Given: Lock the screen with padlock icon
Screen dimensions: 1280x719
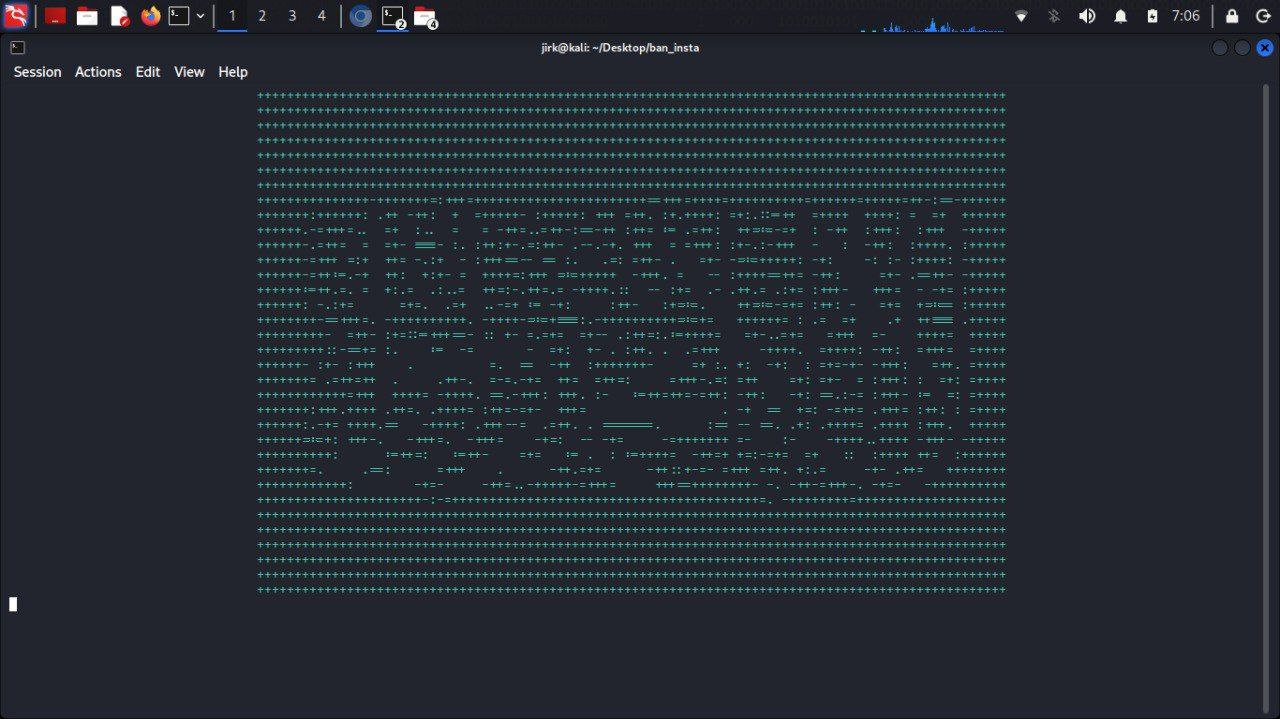Looking at the screenshot, I should coord(1232,16).
